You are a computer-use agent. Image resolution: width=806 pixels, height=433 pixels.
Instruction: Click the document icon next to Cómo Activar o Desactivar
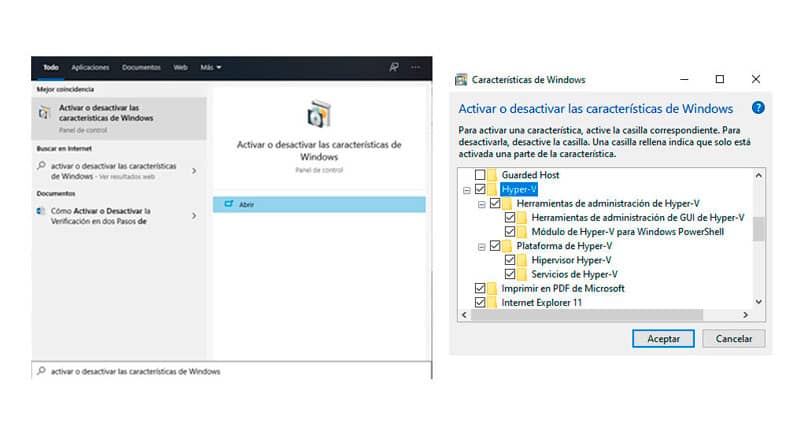click(41, 211)
